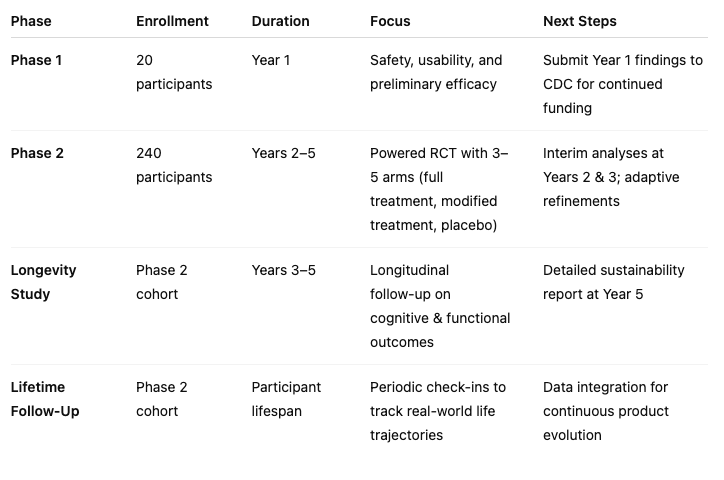Click Detailed sustainability report at Year 5
This screenshot has width=724, height=480.
614,282
